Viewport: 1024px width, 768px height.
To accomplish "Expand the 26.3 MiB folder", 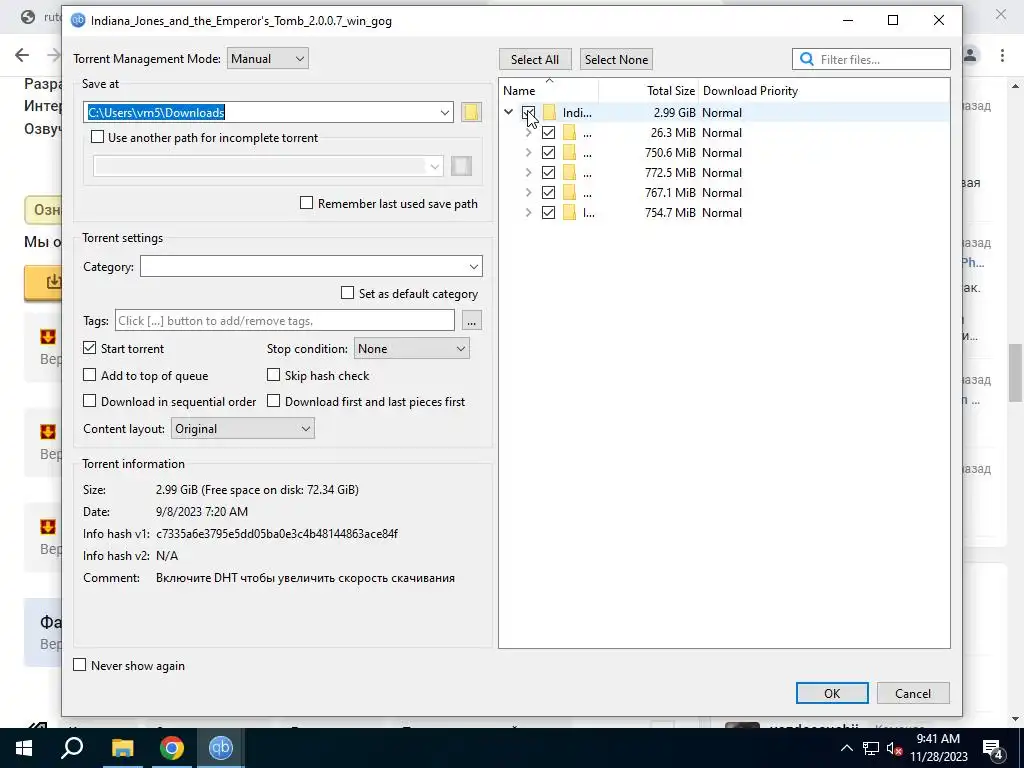I will 528,133.
